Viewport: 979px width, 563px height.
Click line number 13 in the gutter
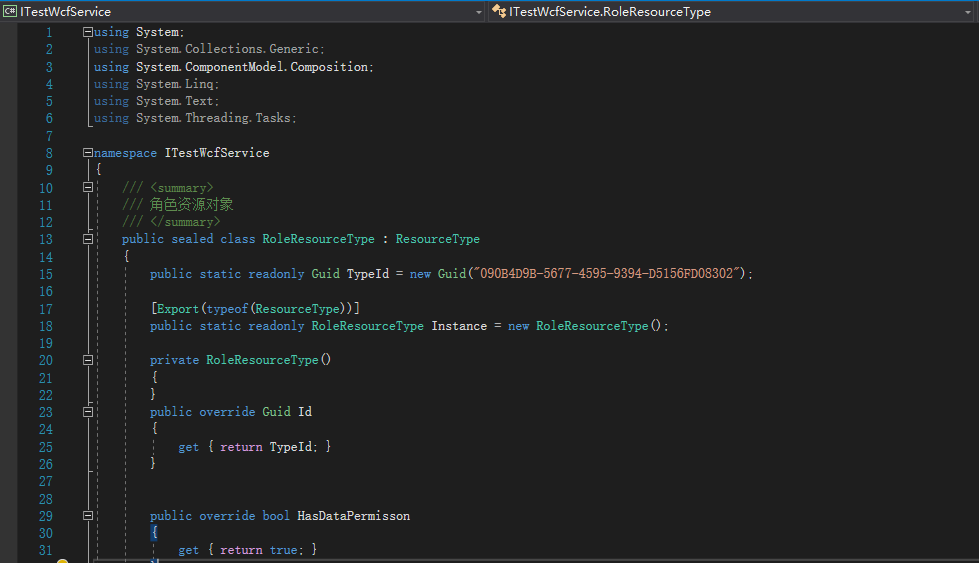(45, 239)
